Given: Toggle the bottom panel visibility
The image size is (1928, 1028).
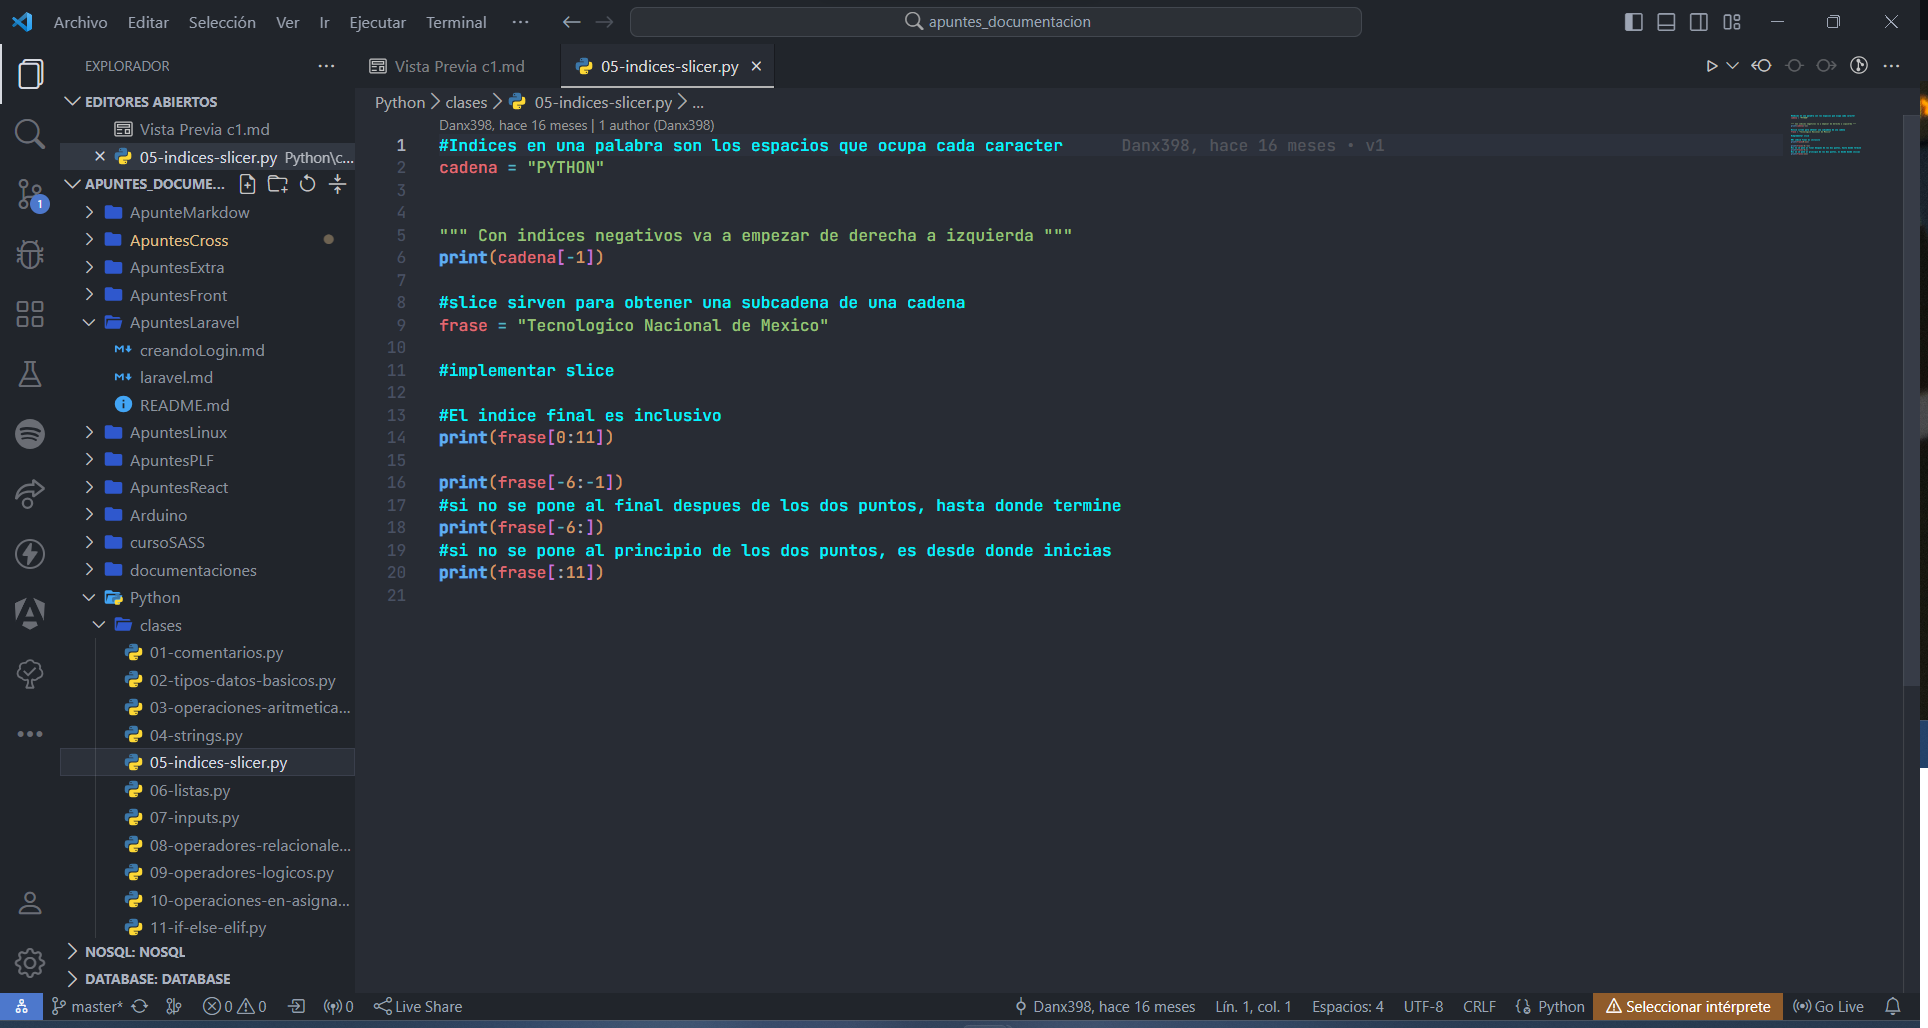Looking at the screenshot, I should 1666,22.
